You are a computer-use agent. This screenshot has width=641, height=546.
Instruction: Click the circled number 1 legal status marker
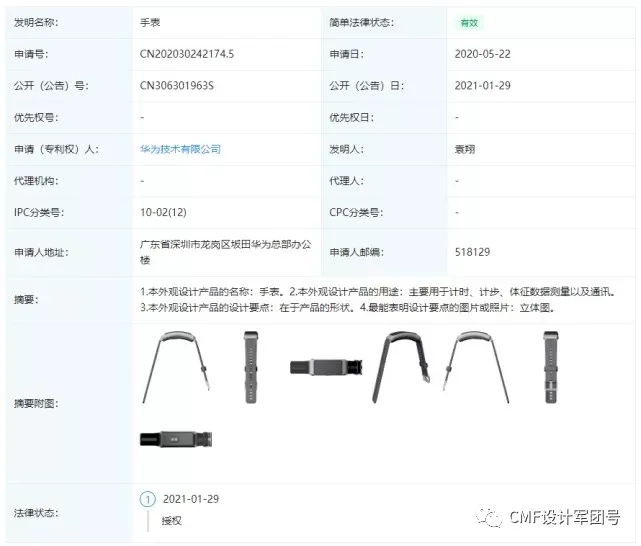[x=148, y=499]
